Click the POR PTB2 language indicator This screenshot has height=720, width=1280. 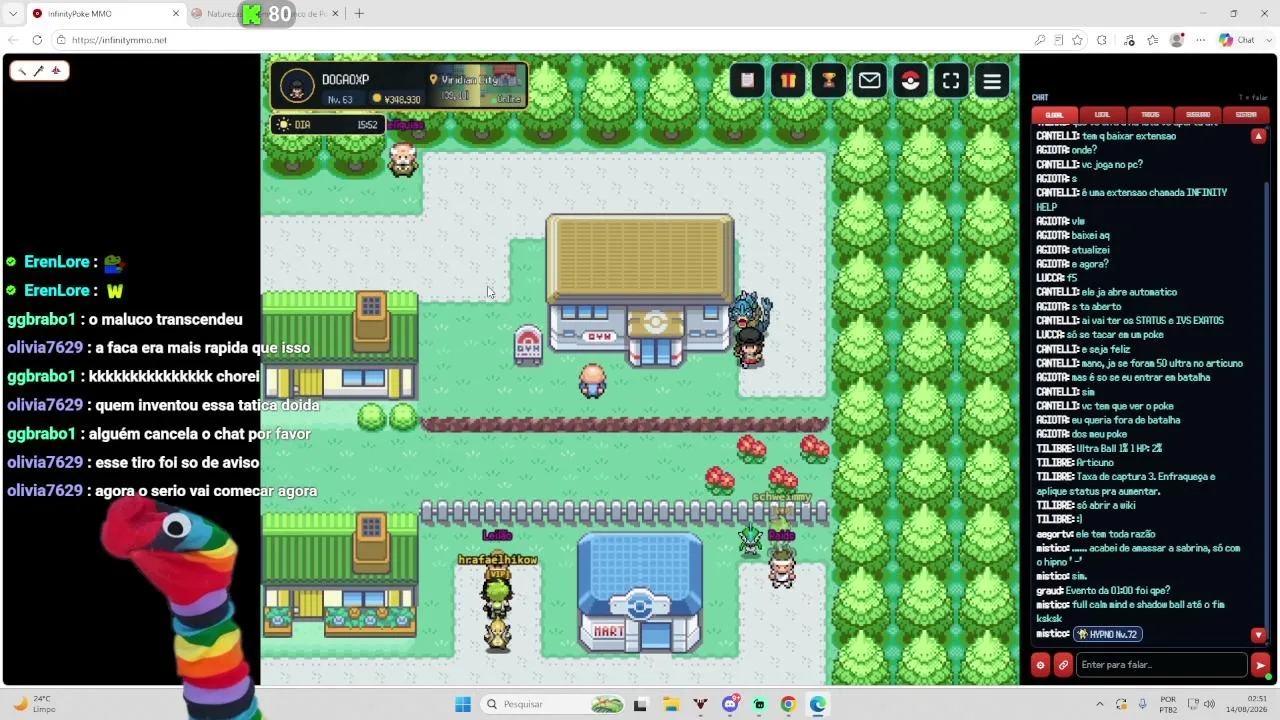[x=1168, y=704]
